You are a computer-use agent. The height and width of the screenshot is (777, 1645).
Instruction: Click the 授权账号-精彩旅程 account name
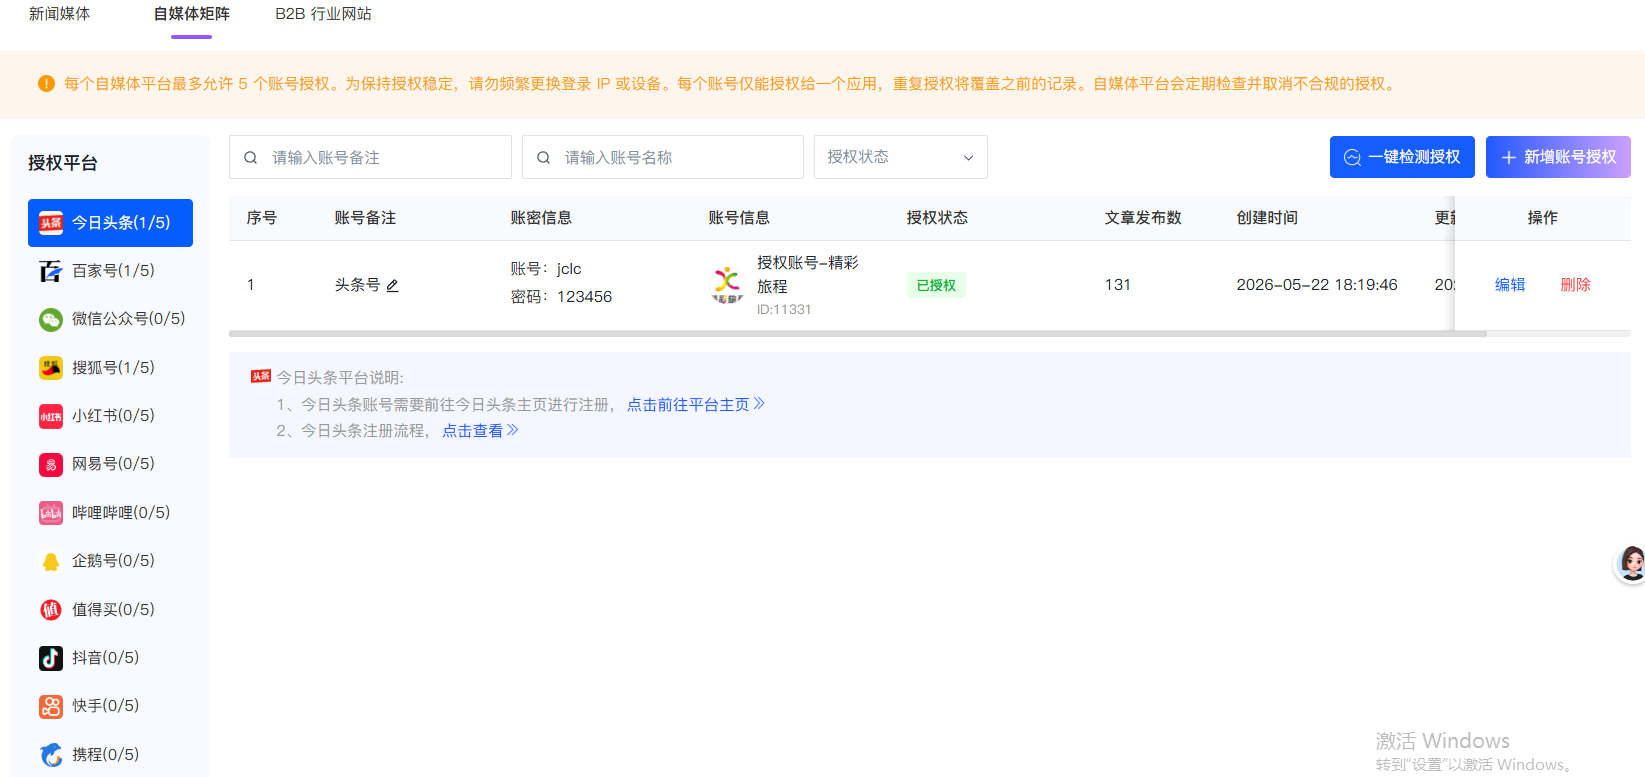808,274
